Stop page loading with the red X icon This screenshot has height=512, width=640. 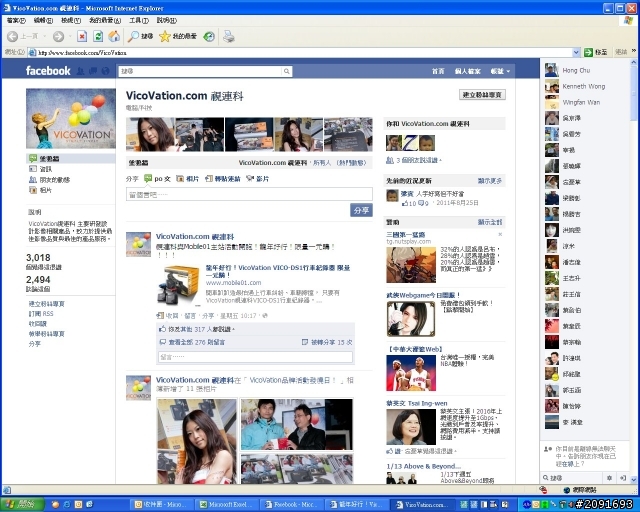(x=82, y=37)
